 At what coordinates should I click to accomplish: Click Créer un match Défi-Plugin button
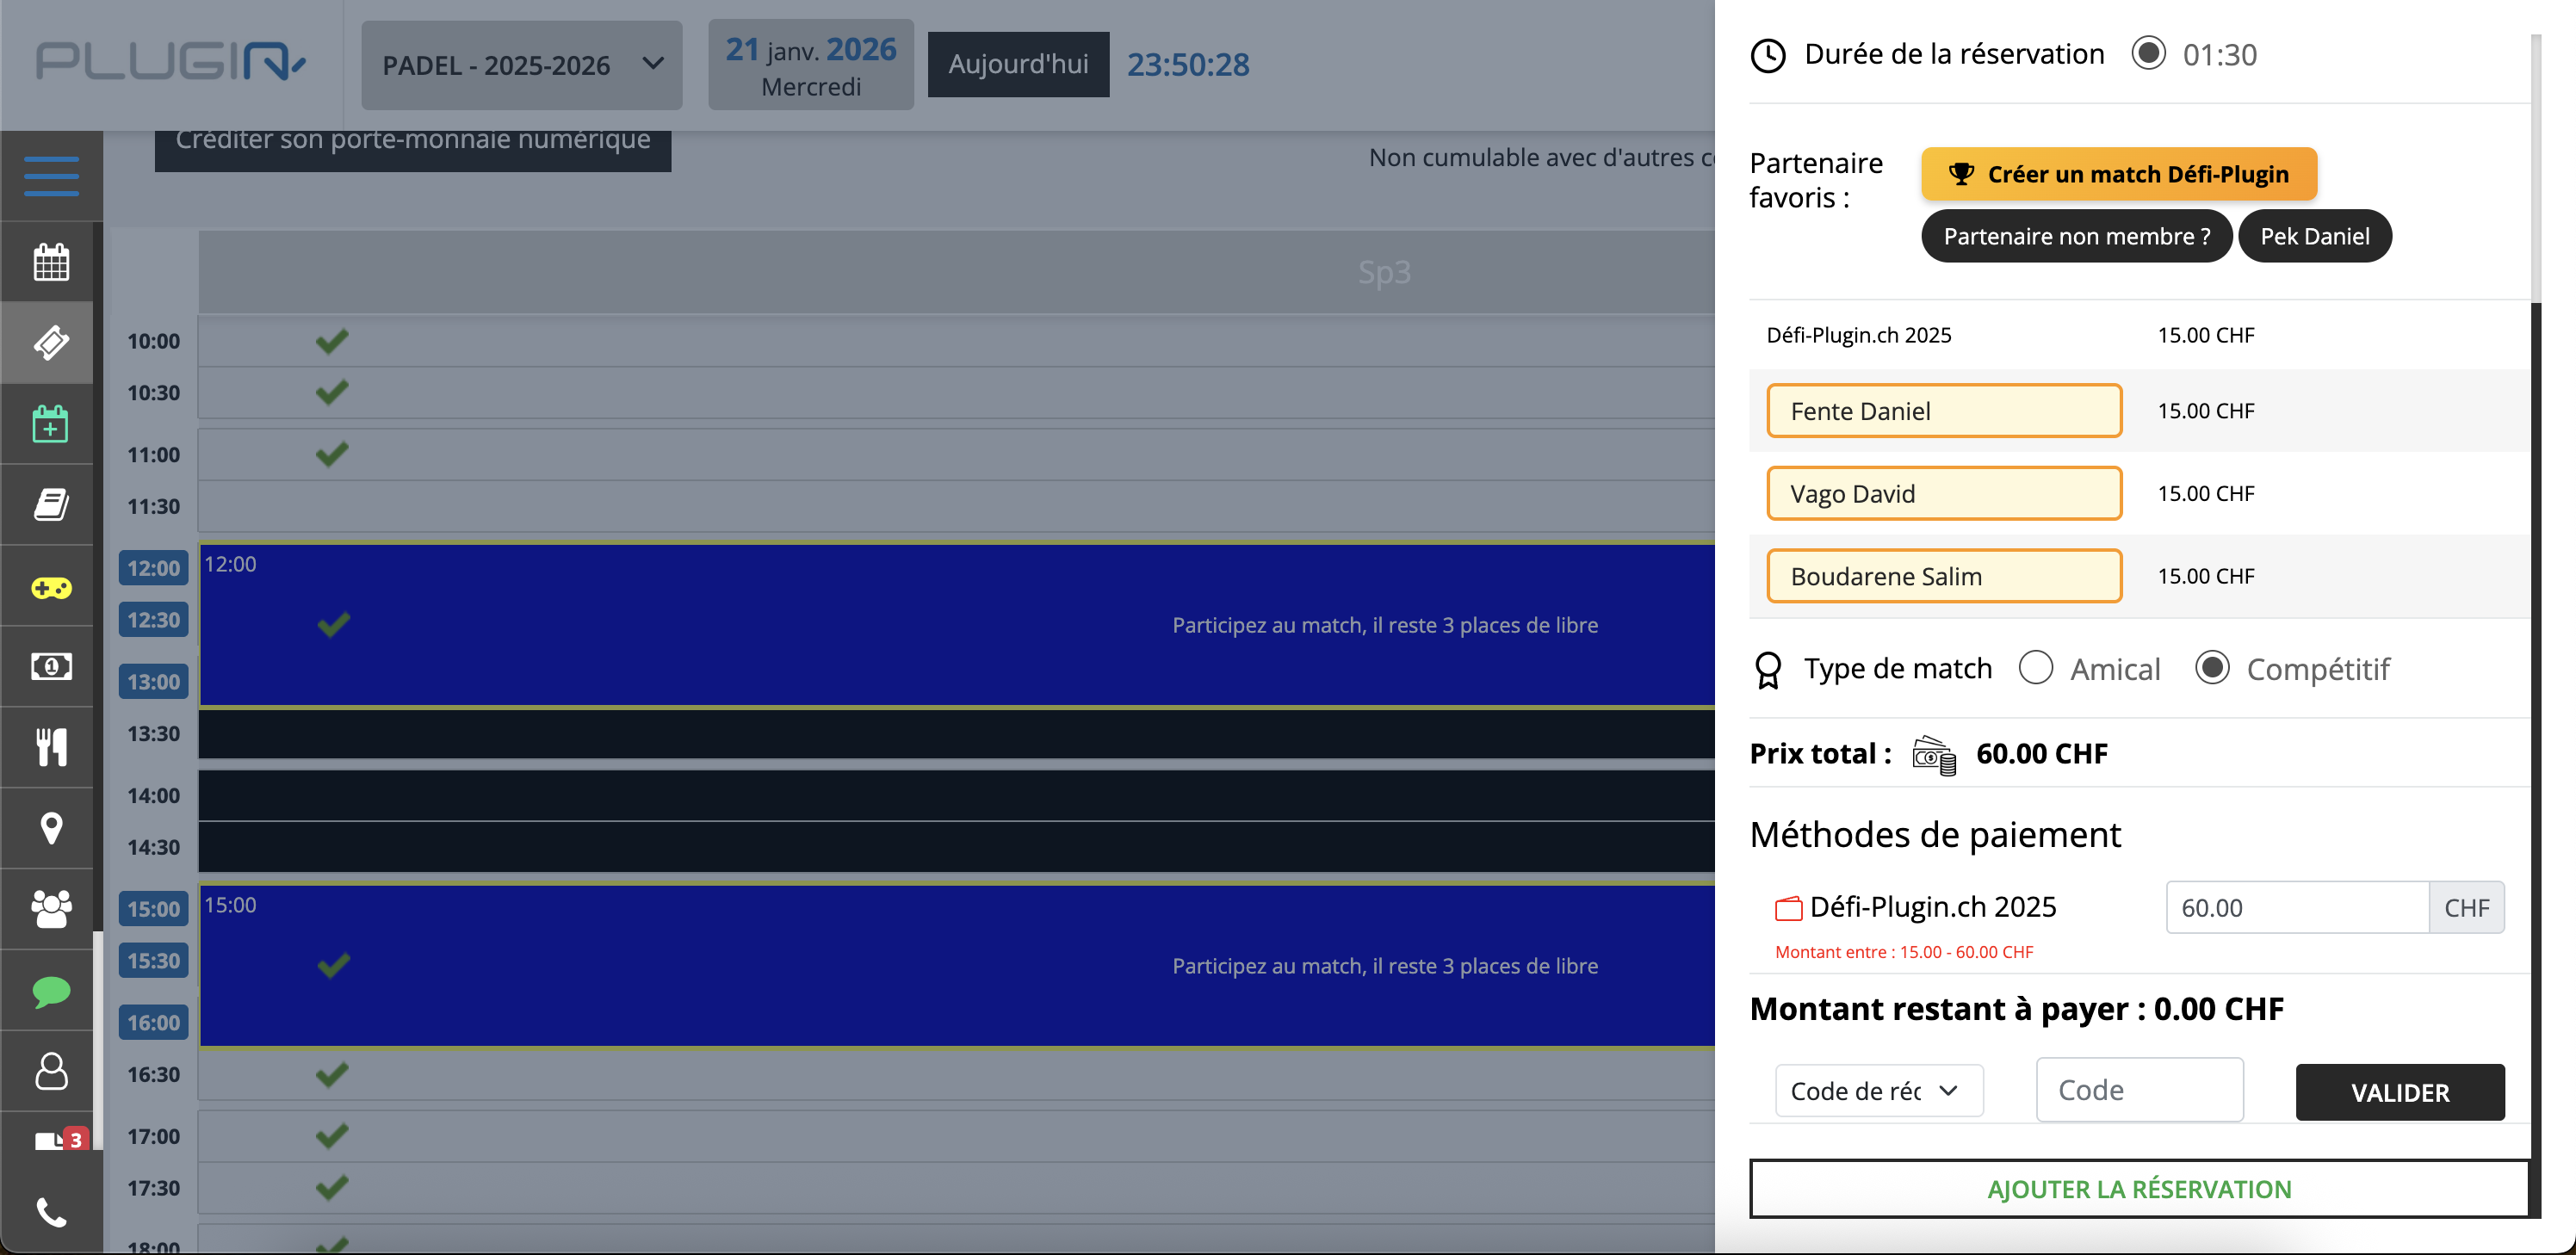(2118, 174)
